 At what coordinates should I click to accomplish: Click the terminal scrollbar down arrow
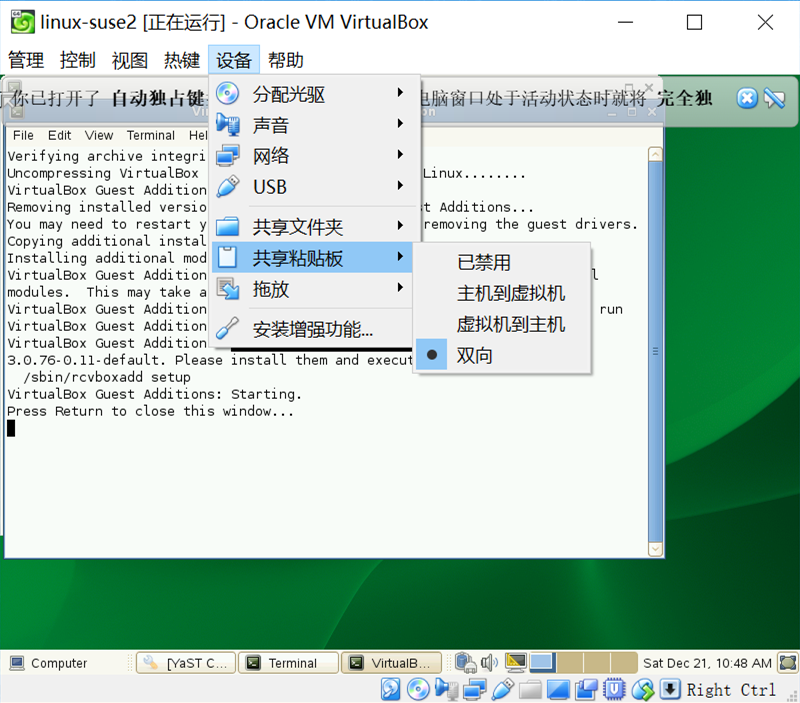click(656, 549)
